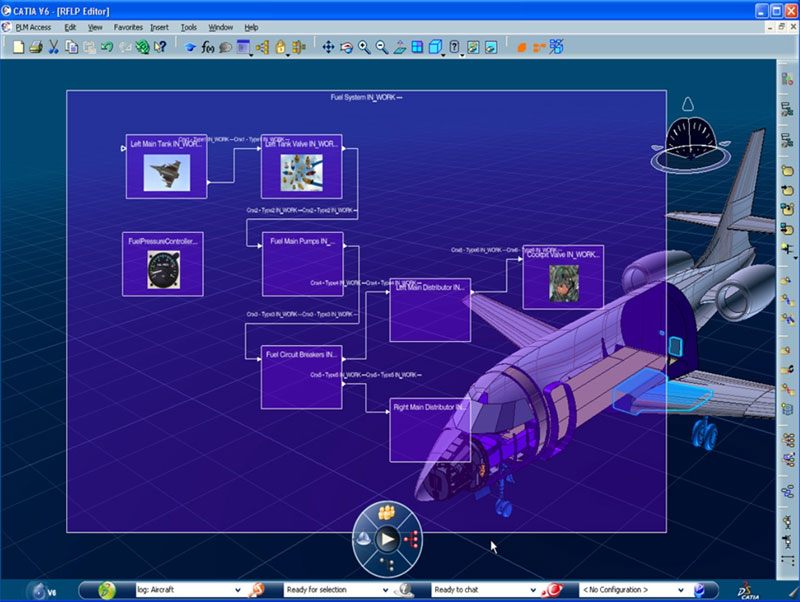Click the red tree quadrant in compass

coord(411,539)
